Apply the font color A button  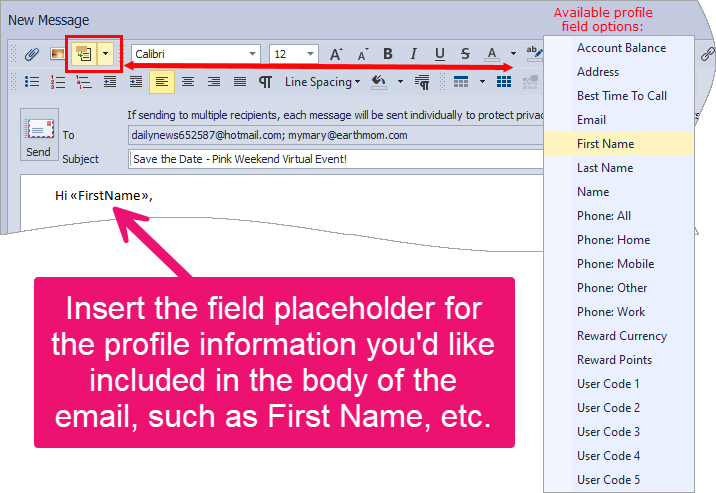click(492, 54)
